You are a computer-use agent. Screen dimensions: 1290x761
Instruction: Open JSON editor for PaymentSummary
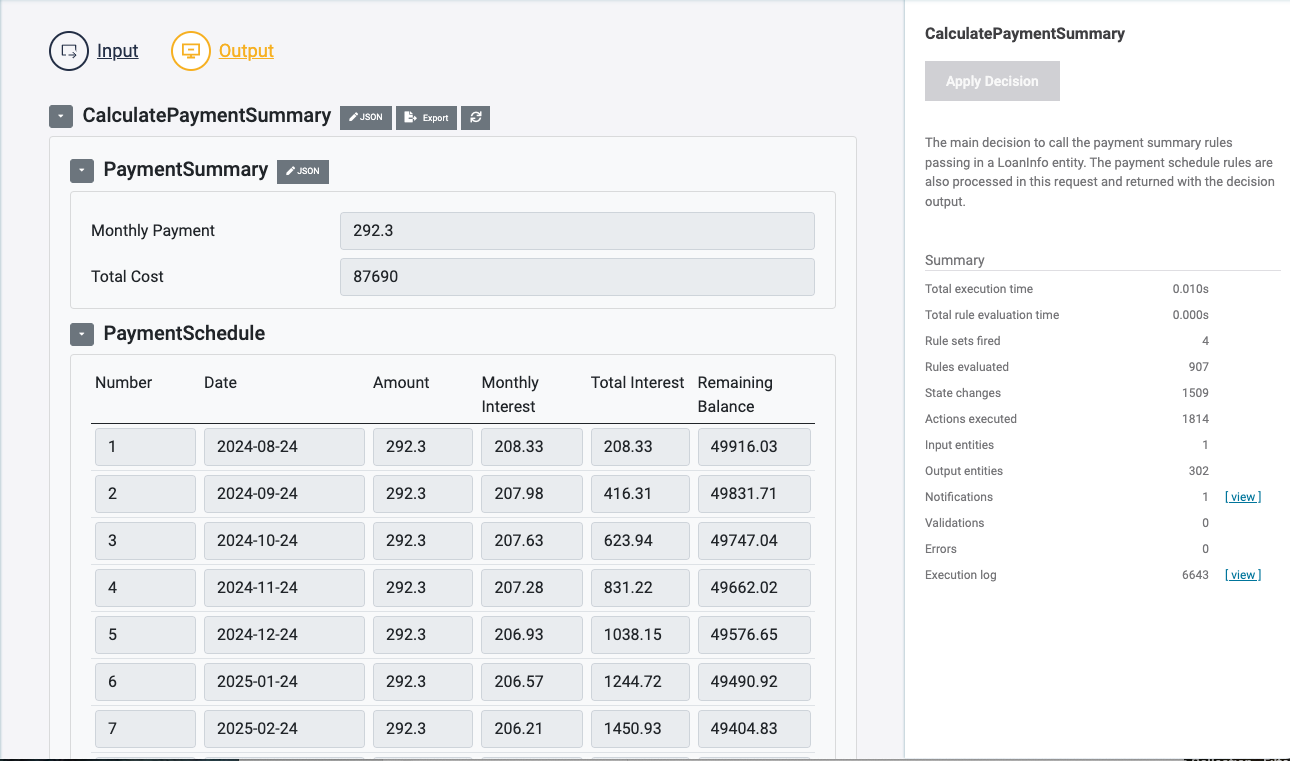302,171
